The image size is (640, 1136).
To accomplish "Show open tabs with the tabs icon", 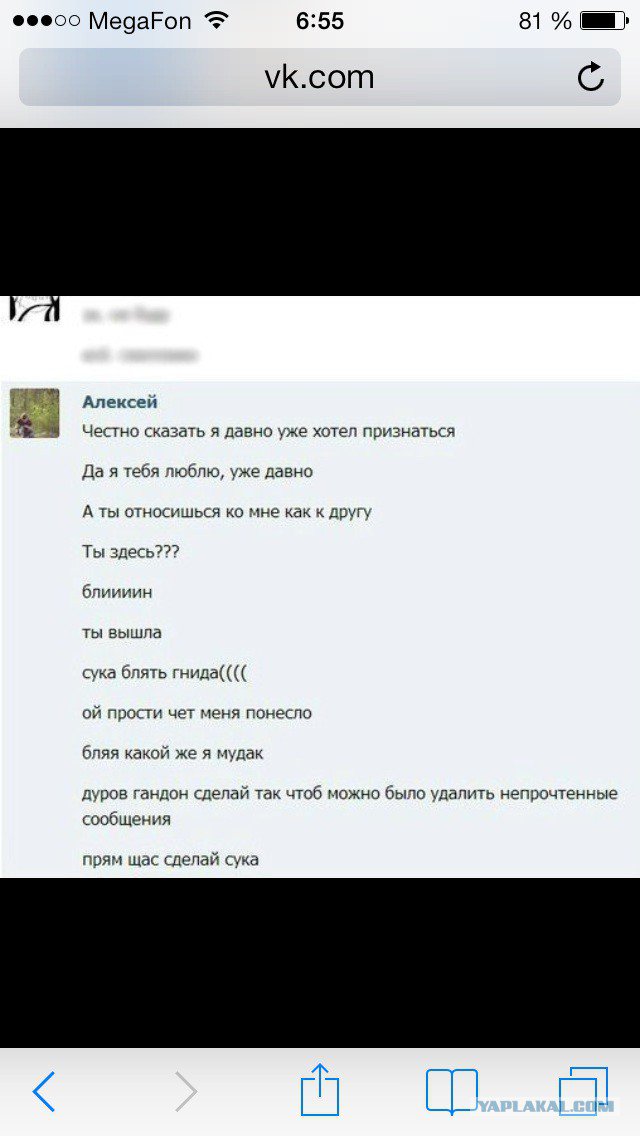I will click(583, 1091).
